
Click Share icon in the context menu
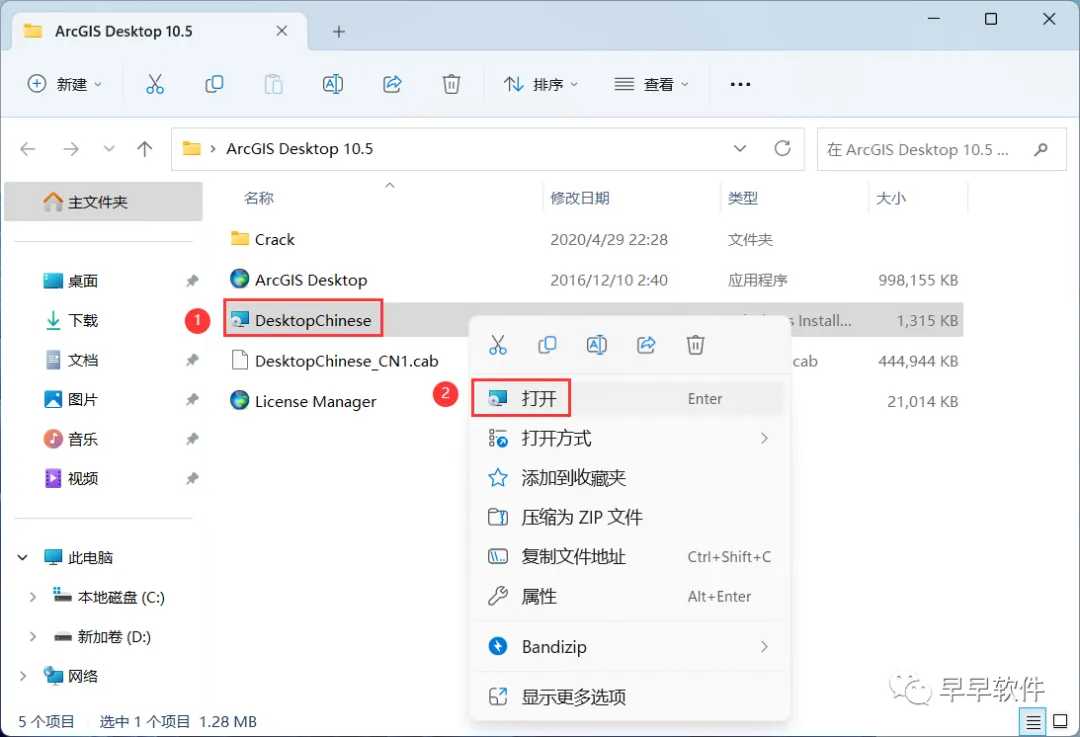coord(646,344)
